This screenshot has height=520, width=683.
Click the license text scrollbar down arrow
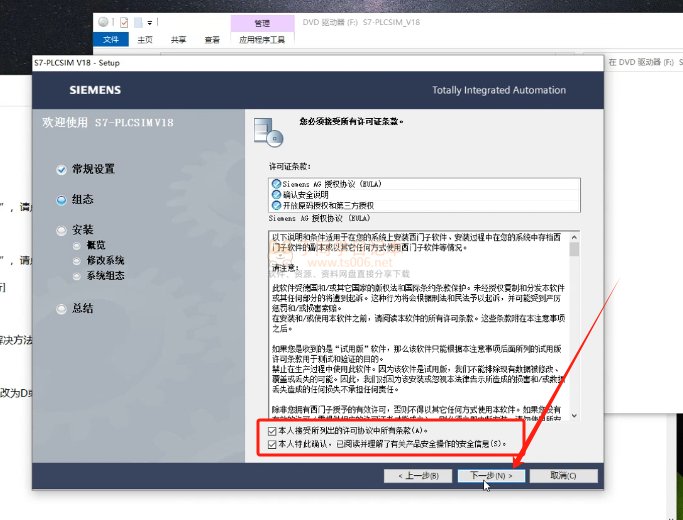pyautogui.click(x=574, y=415)
